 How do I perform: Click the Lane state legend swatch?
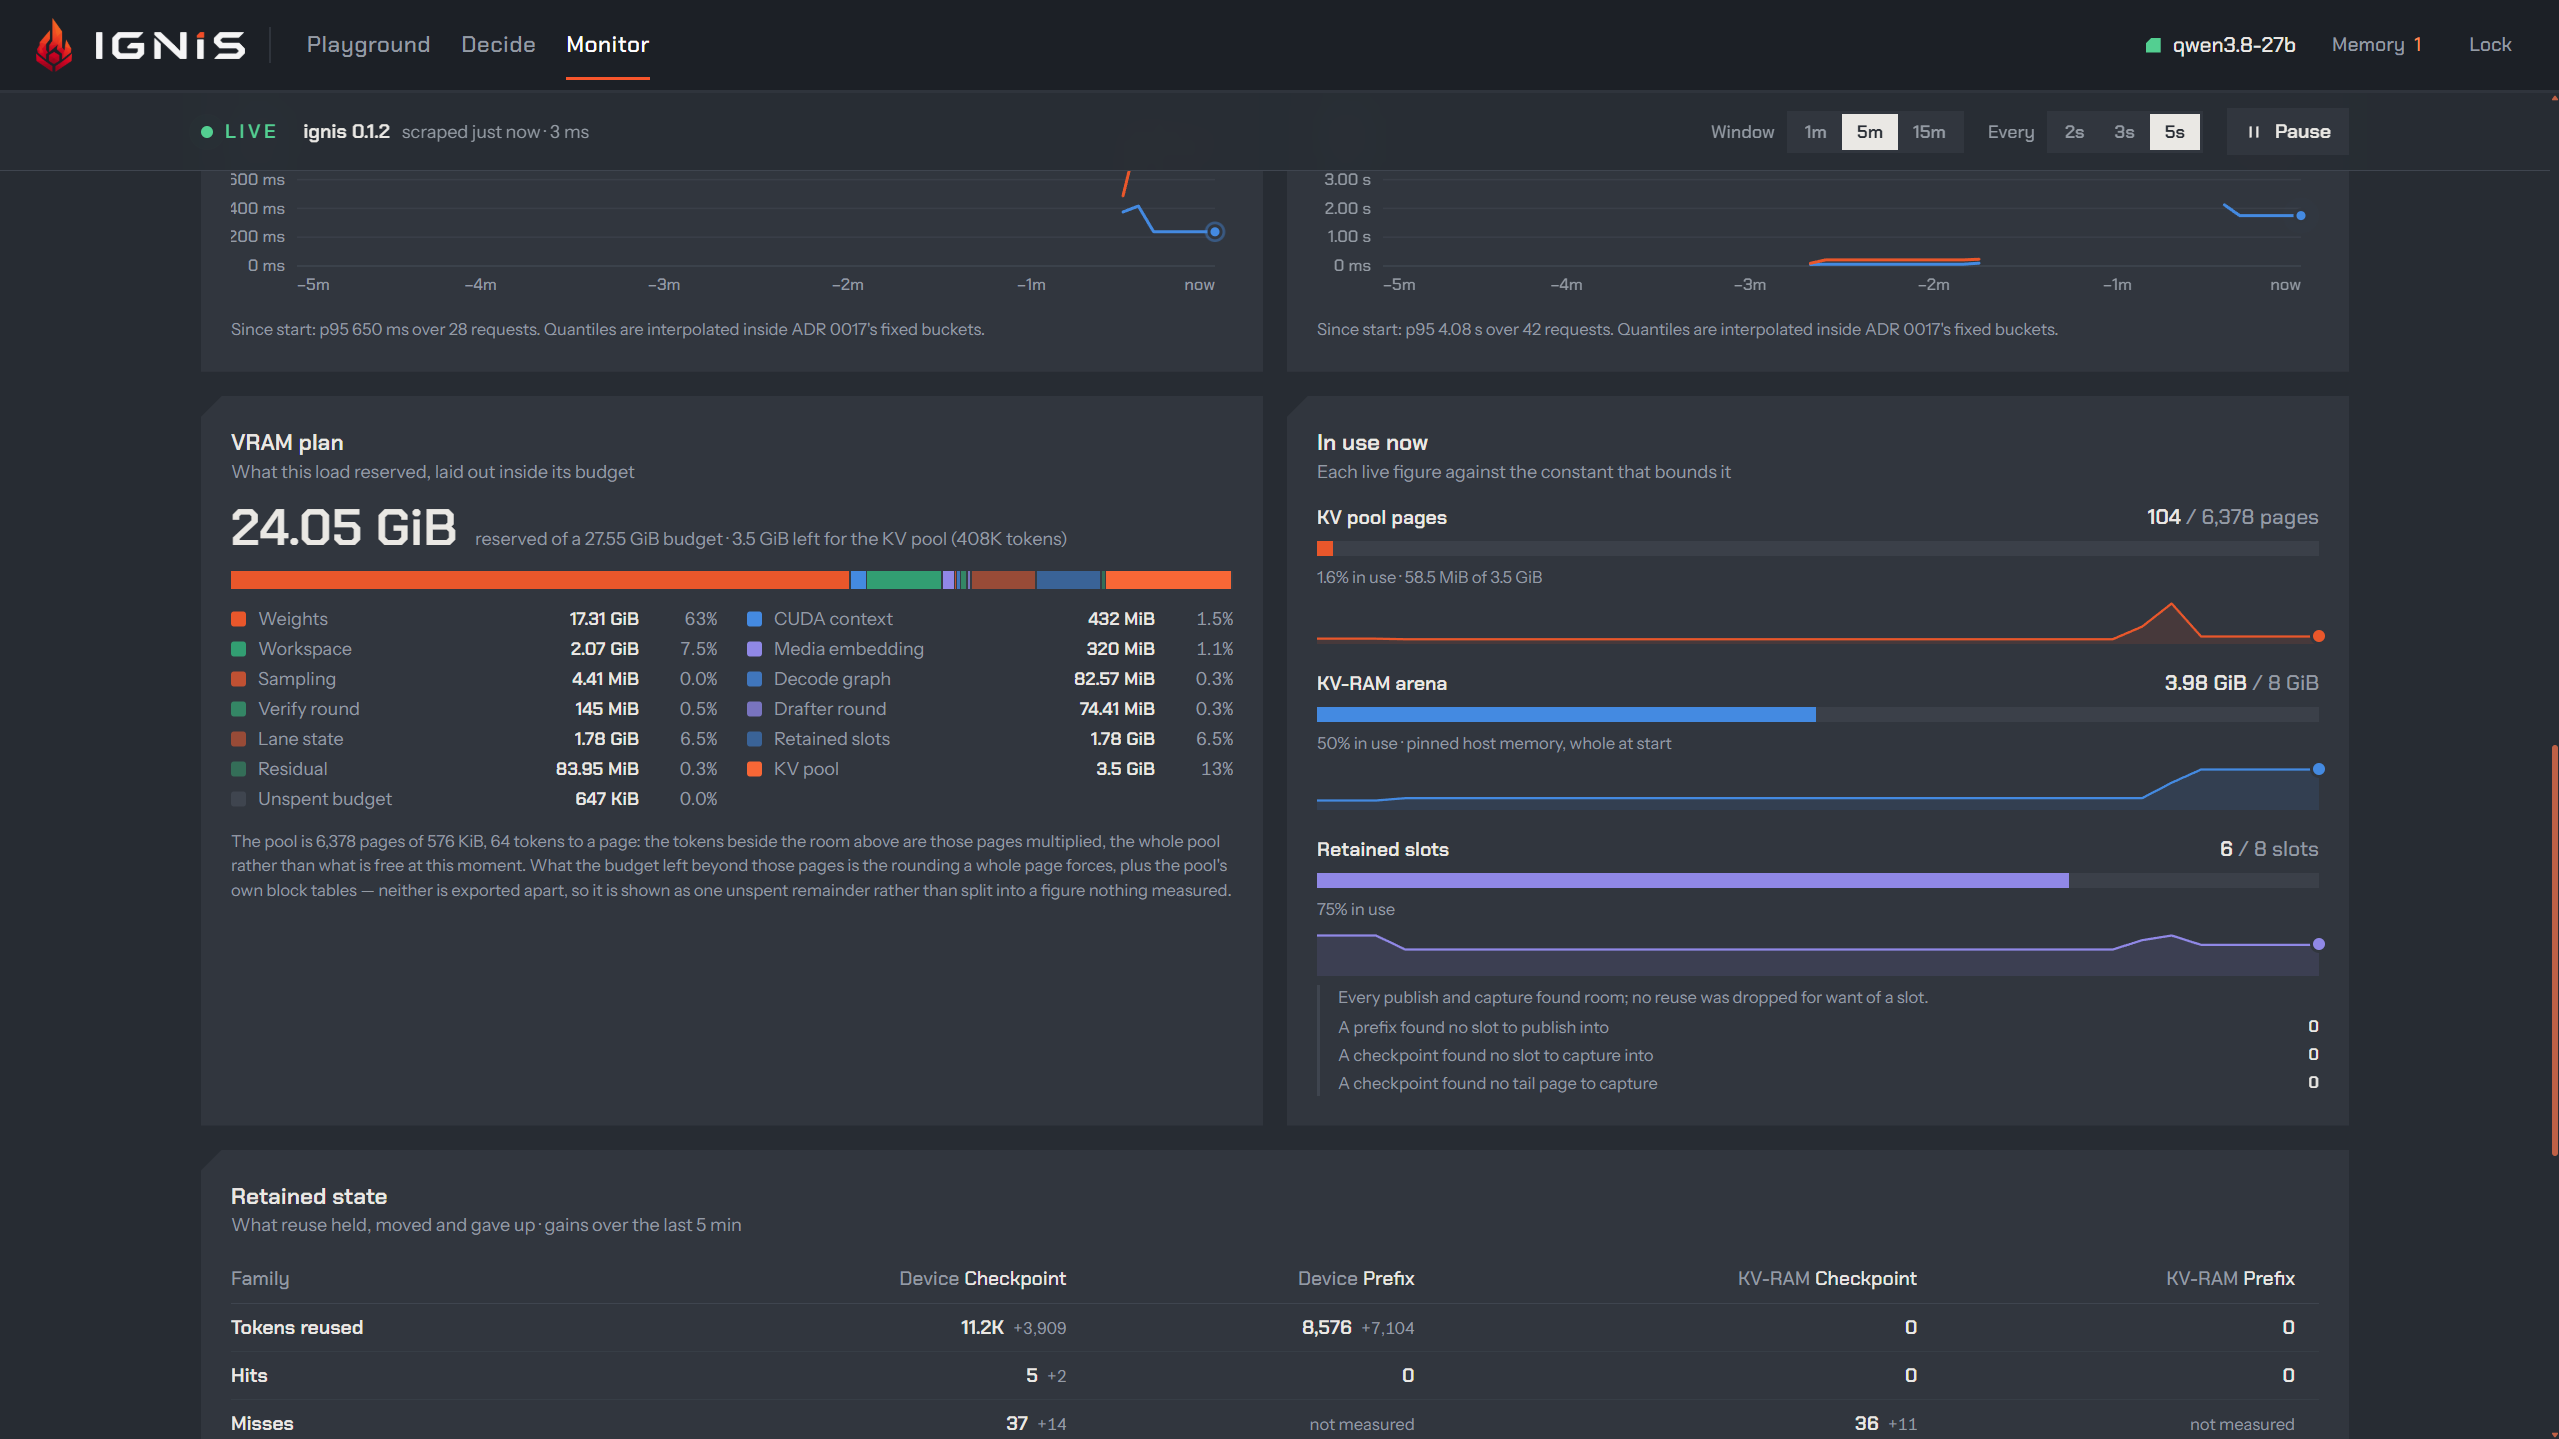pyautogui.click(x=238, y=739)
